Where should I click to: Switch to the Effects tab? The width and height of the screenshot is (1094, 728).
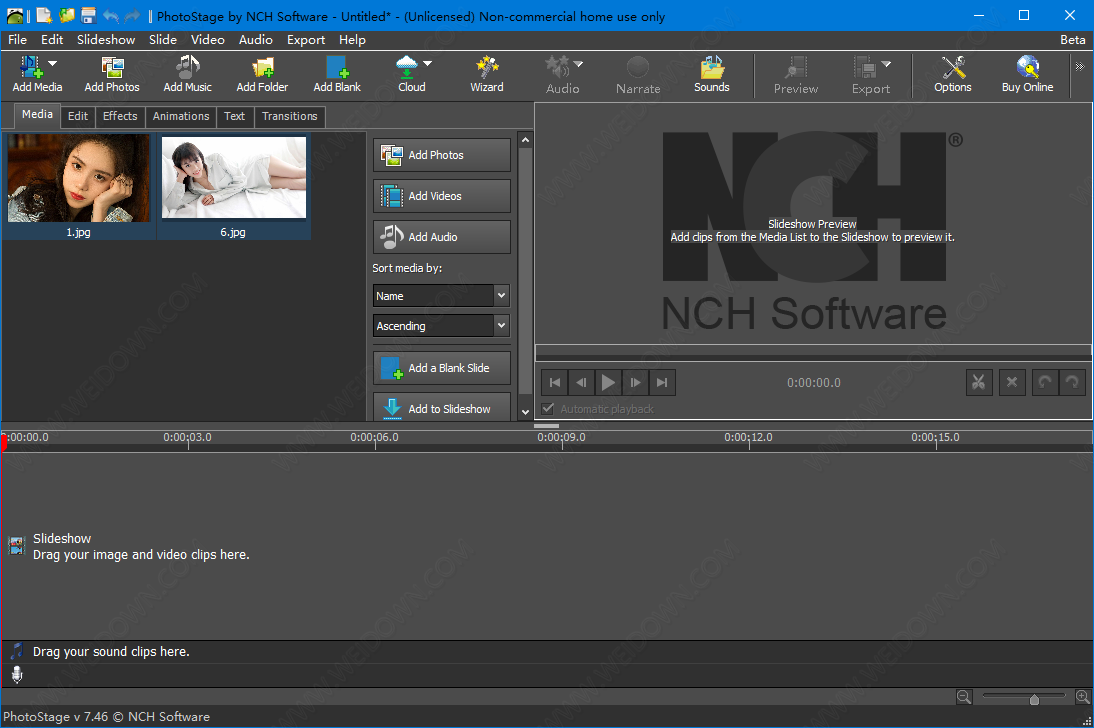pos(120,116)
